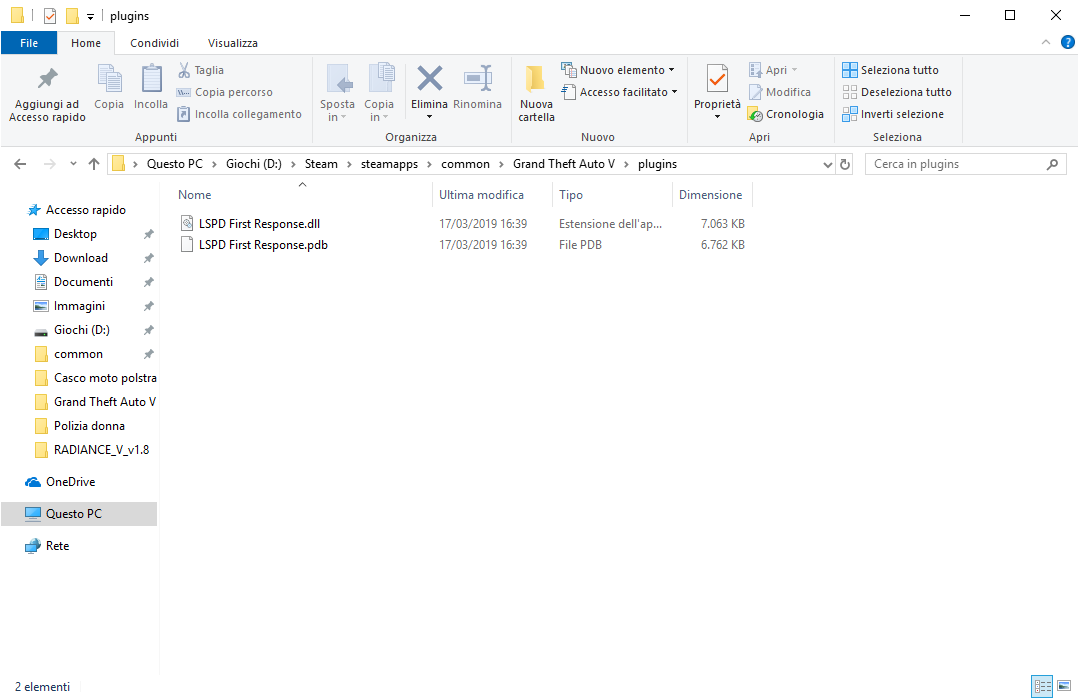Pin folder with Aggiungi ad Accesso rapido
Screen dimensions: 1078x698
pyautogui.click(x=47, y=94)
